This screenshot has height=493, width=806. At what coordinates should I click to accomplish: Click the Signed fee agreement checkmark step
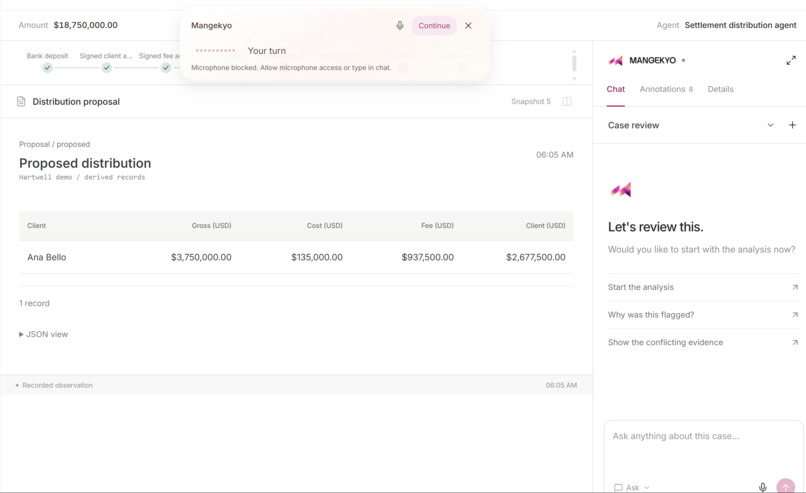[166, 67]
